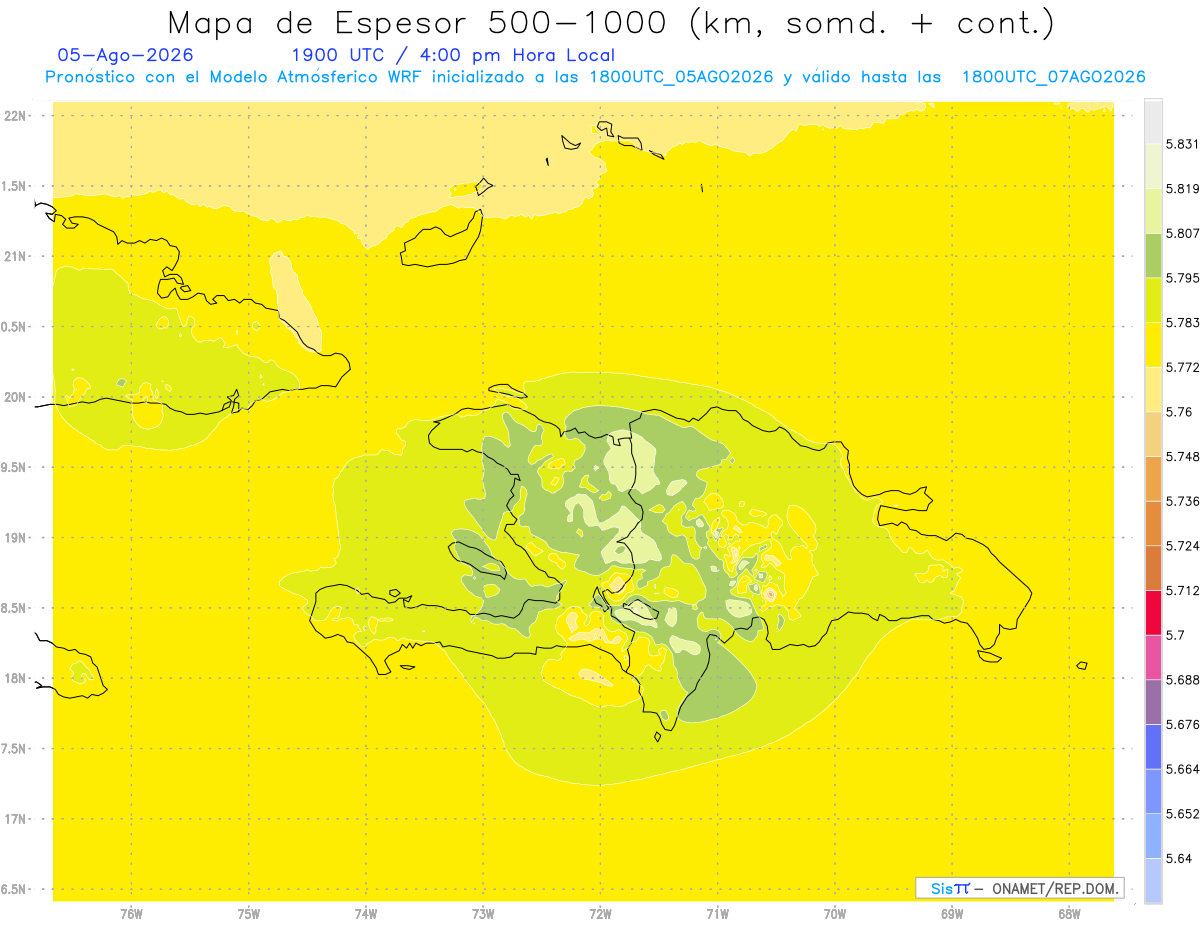
Task: Click legend value '5.676'
Action: pyautogui.click(x=1183, y=724)
